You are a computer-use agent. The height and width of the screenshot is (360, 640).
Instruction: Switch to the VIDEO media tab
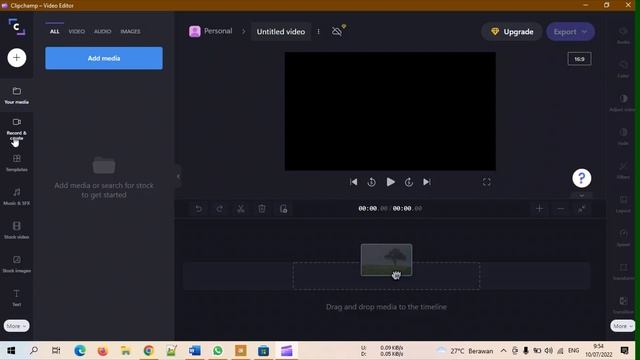(x=77, y=31)
